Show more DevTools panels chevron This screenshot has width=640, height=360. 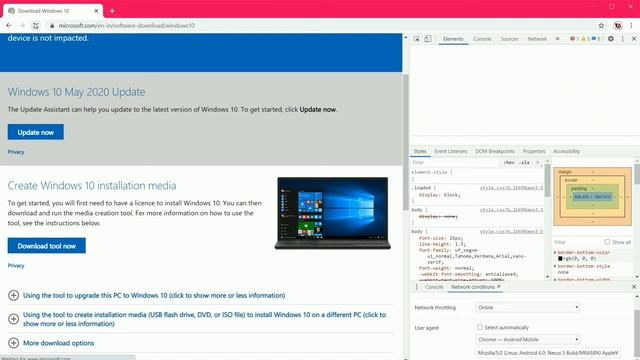(x=558, y=39)
